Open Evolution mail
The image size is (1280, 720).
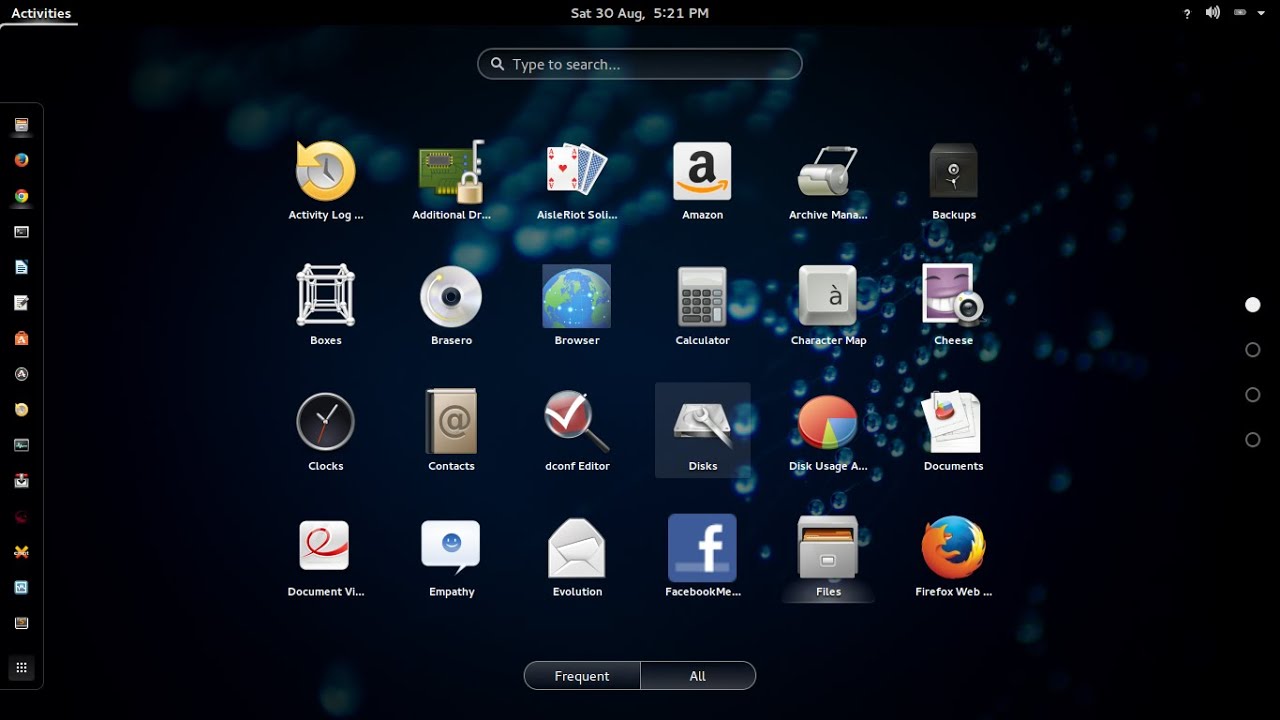(x=577, y=557)
